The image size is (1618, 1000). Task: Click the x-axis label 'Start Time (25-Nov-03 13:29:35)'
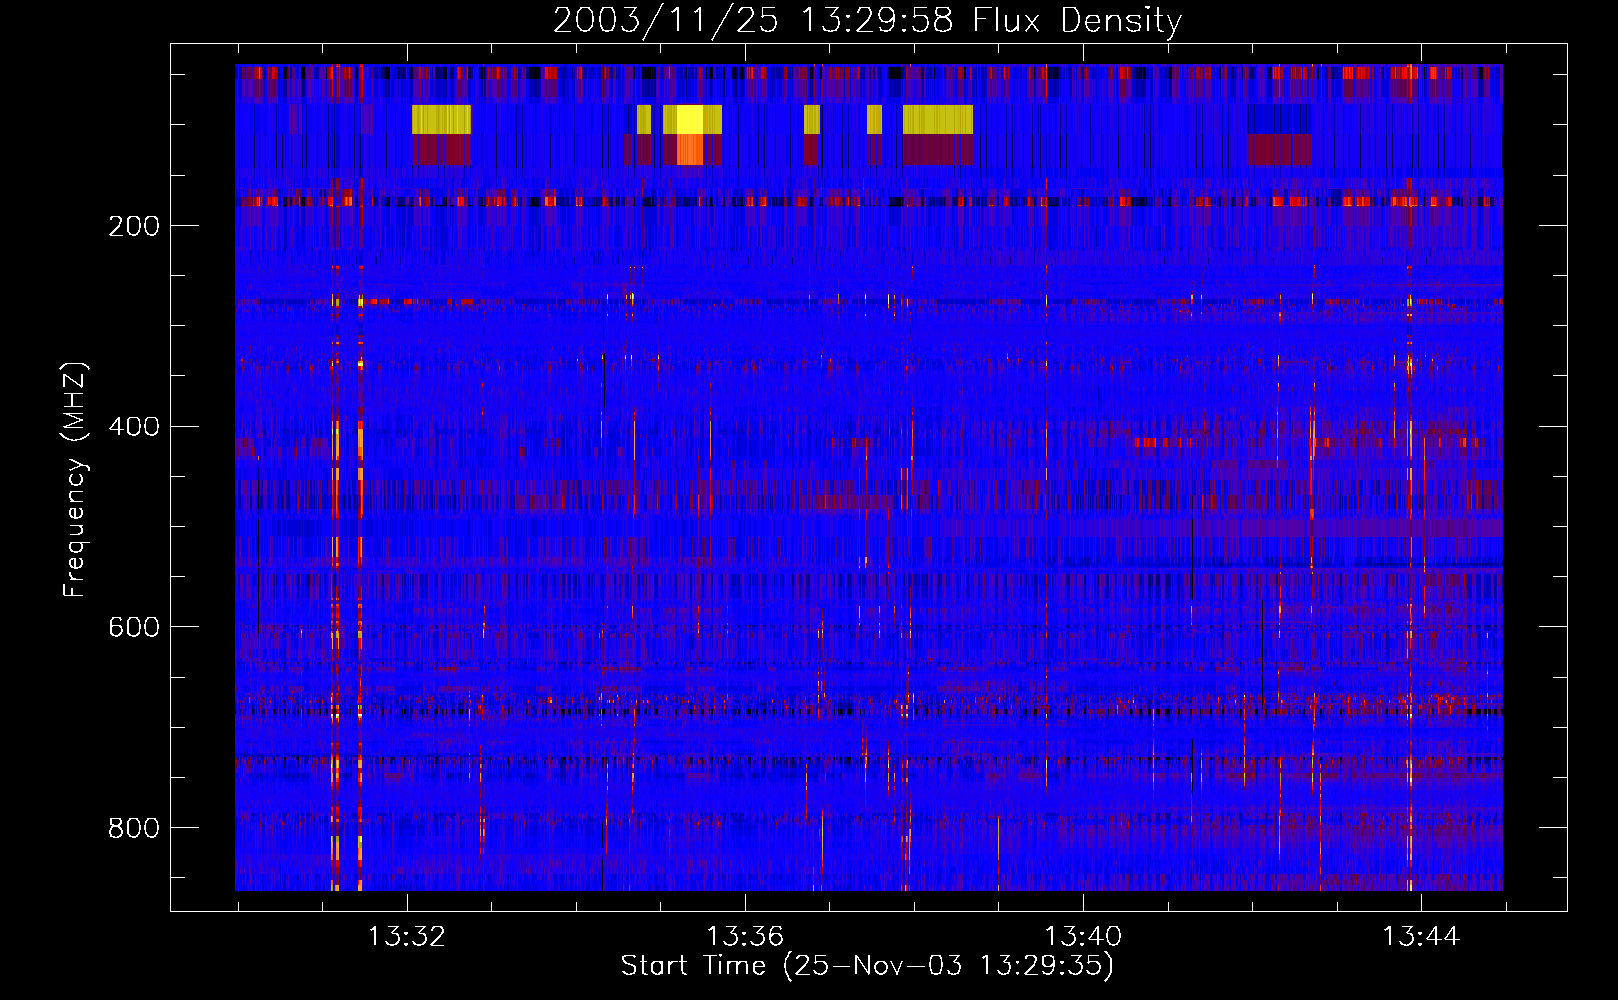867,966
